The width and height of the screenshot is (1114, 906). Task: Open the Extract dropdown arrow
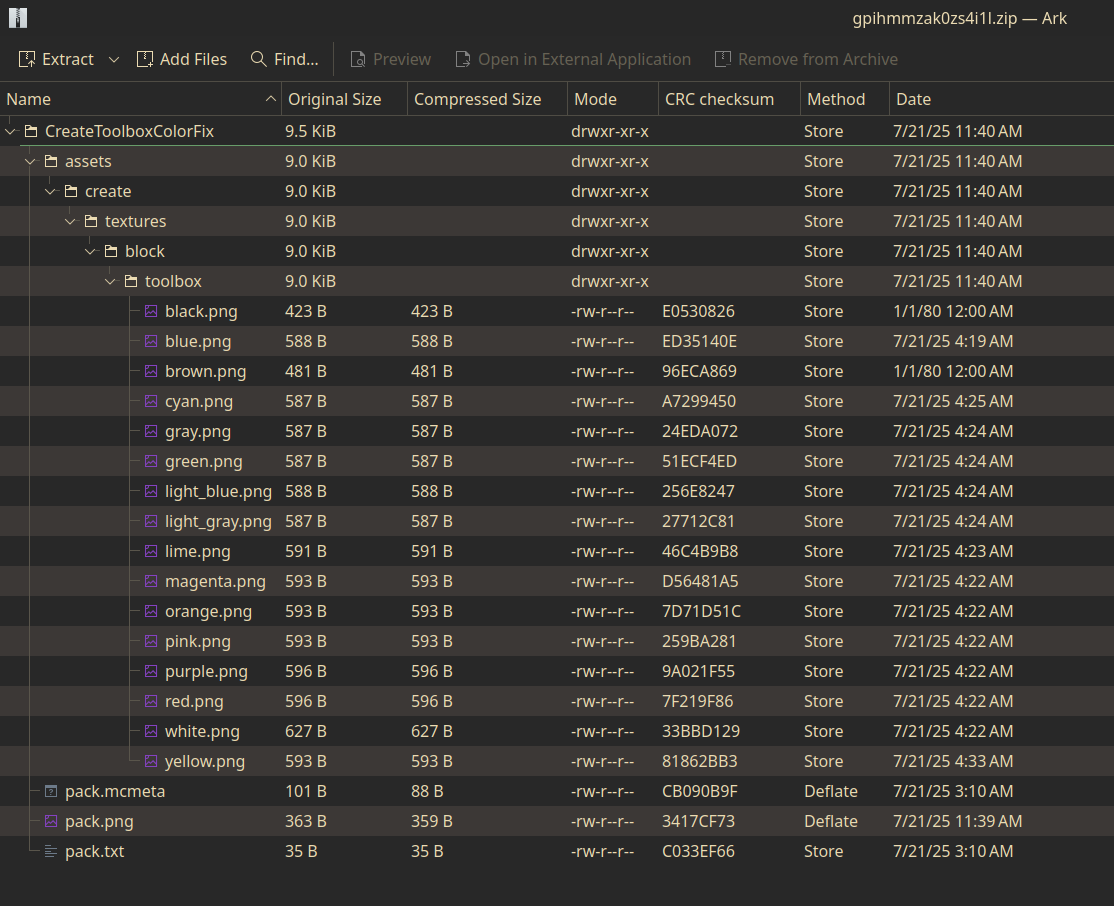pos(114,60)
